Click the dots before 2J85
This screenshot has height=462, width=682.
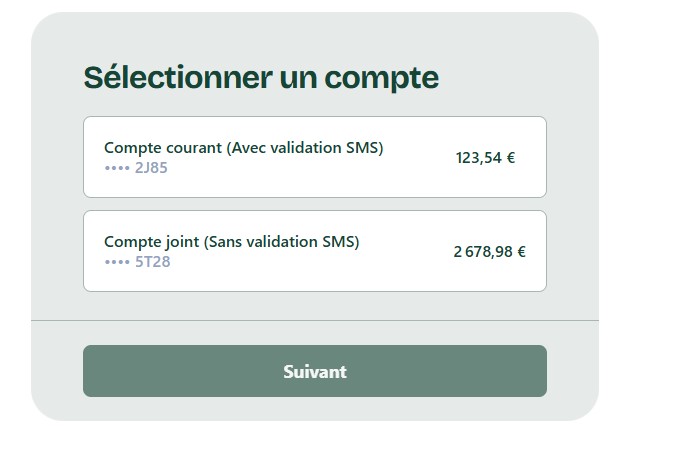[117, 168]
